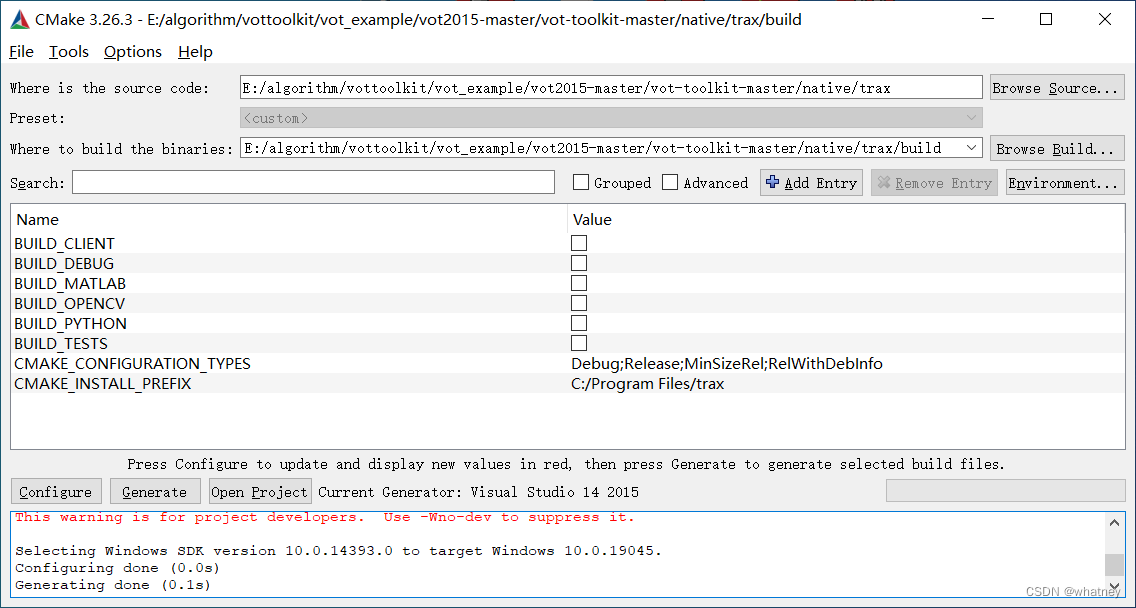Select the CMAKE_CONFIGURATION_TYPES row name
Image resolution: width=1136 pixels, height=608 pixels.
[133, 363]
